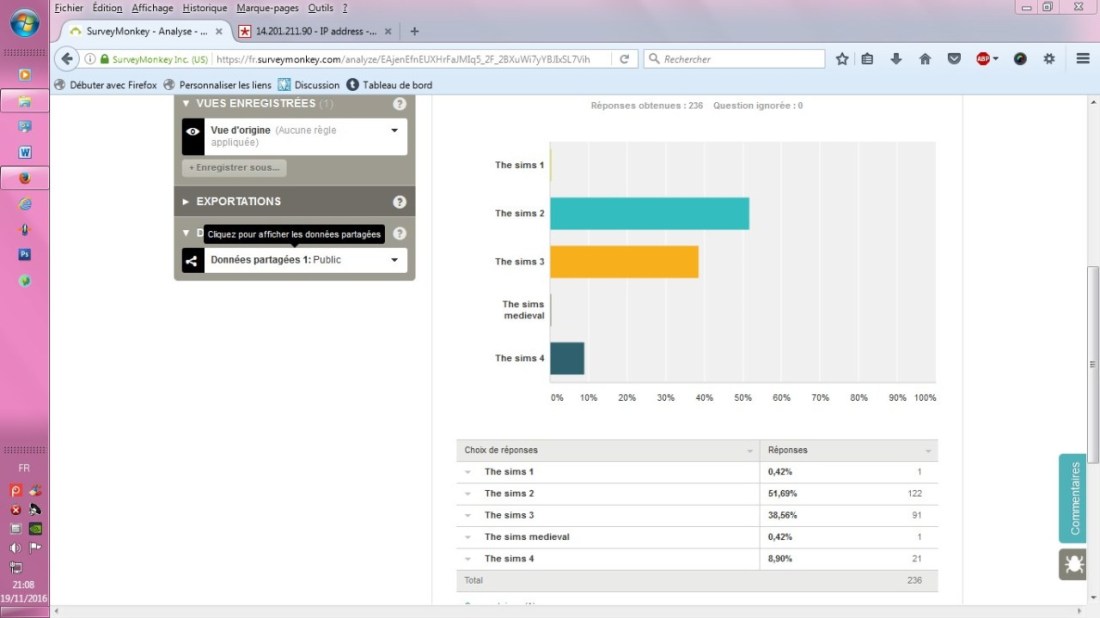Image resolution: width=1100 pixels, height=618 pixels.
Task: Open the Firefox hamburger menu
Action: pos(1083,59)
